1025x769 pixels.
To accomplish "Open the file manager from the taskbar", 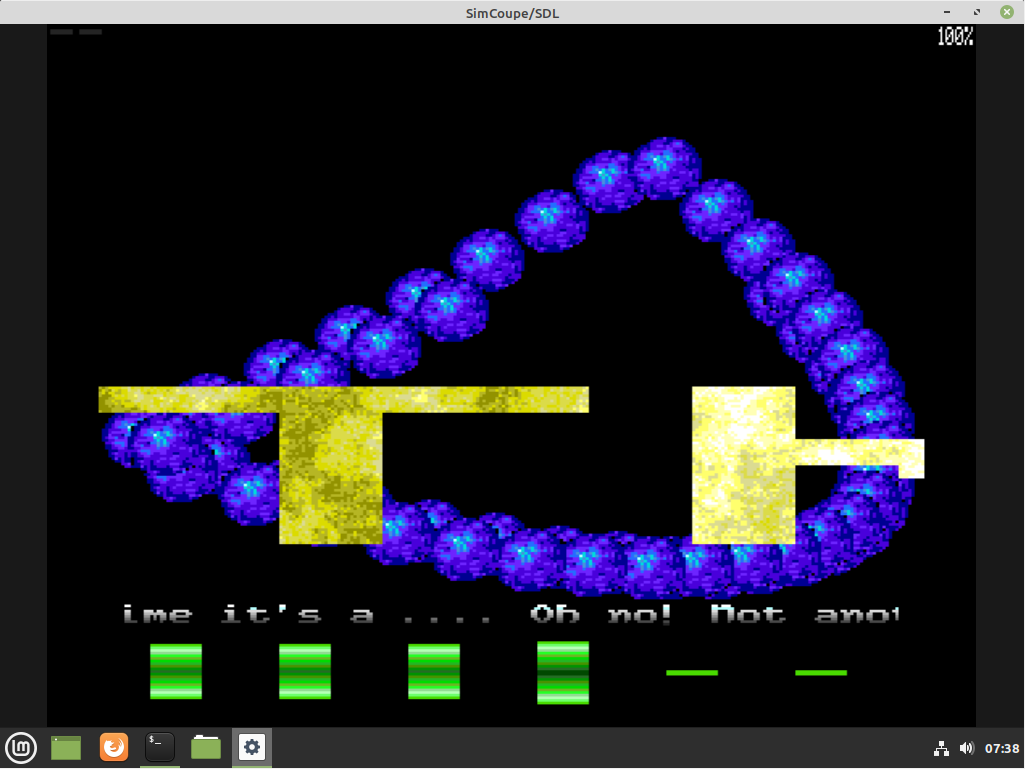I will (x=205, y=747).
